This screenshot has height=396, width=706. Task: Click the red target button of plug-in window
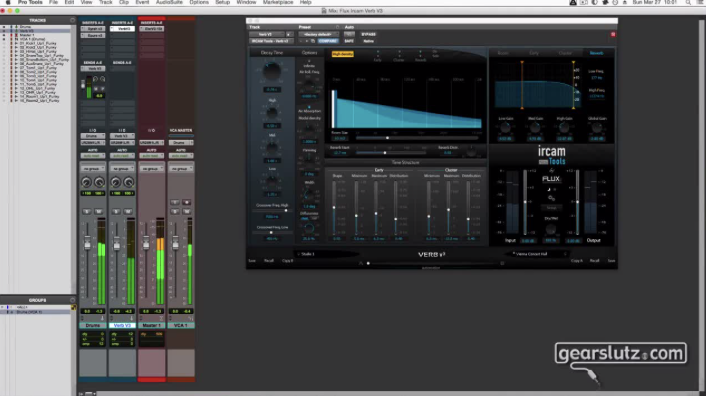pyautogui.click(x=613, y=34)
